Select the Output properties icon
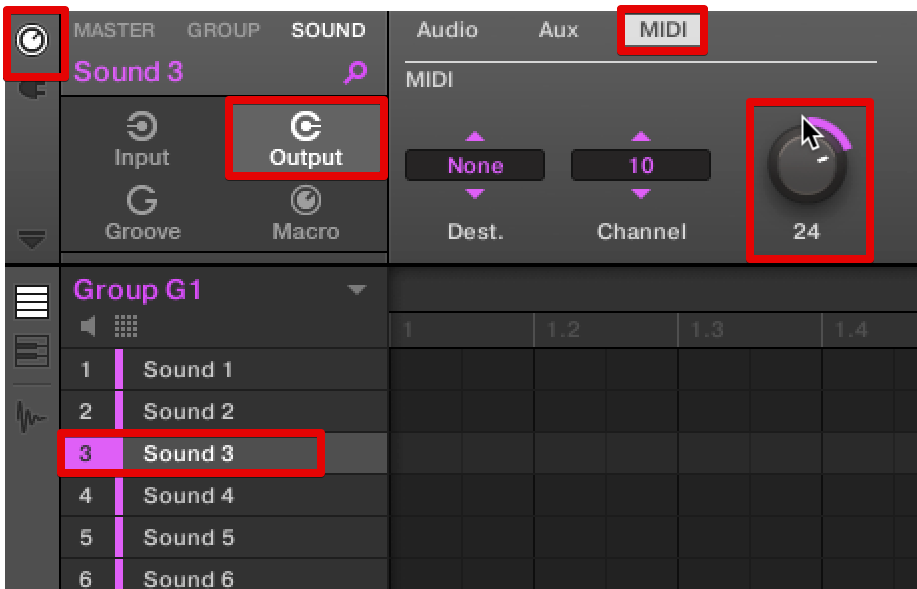 (305, 139)
